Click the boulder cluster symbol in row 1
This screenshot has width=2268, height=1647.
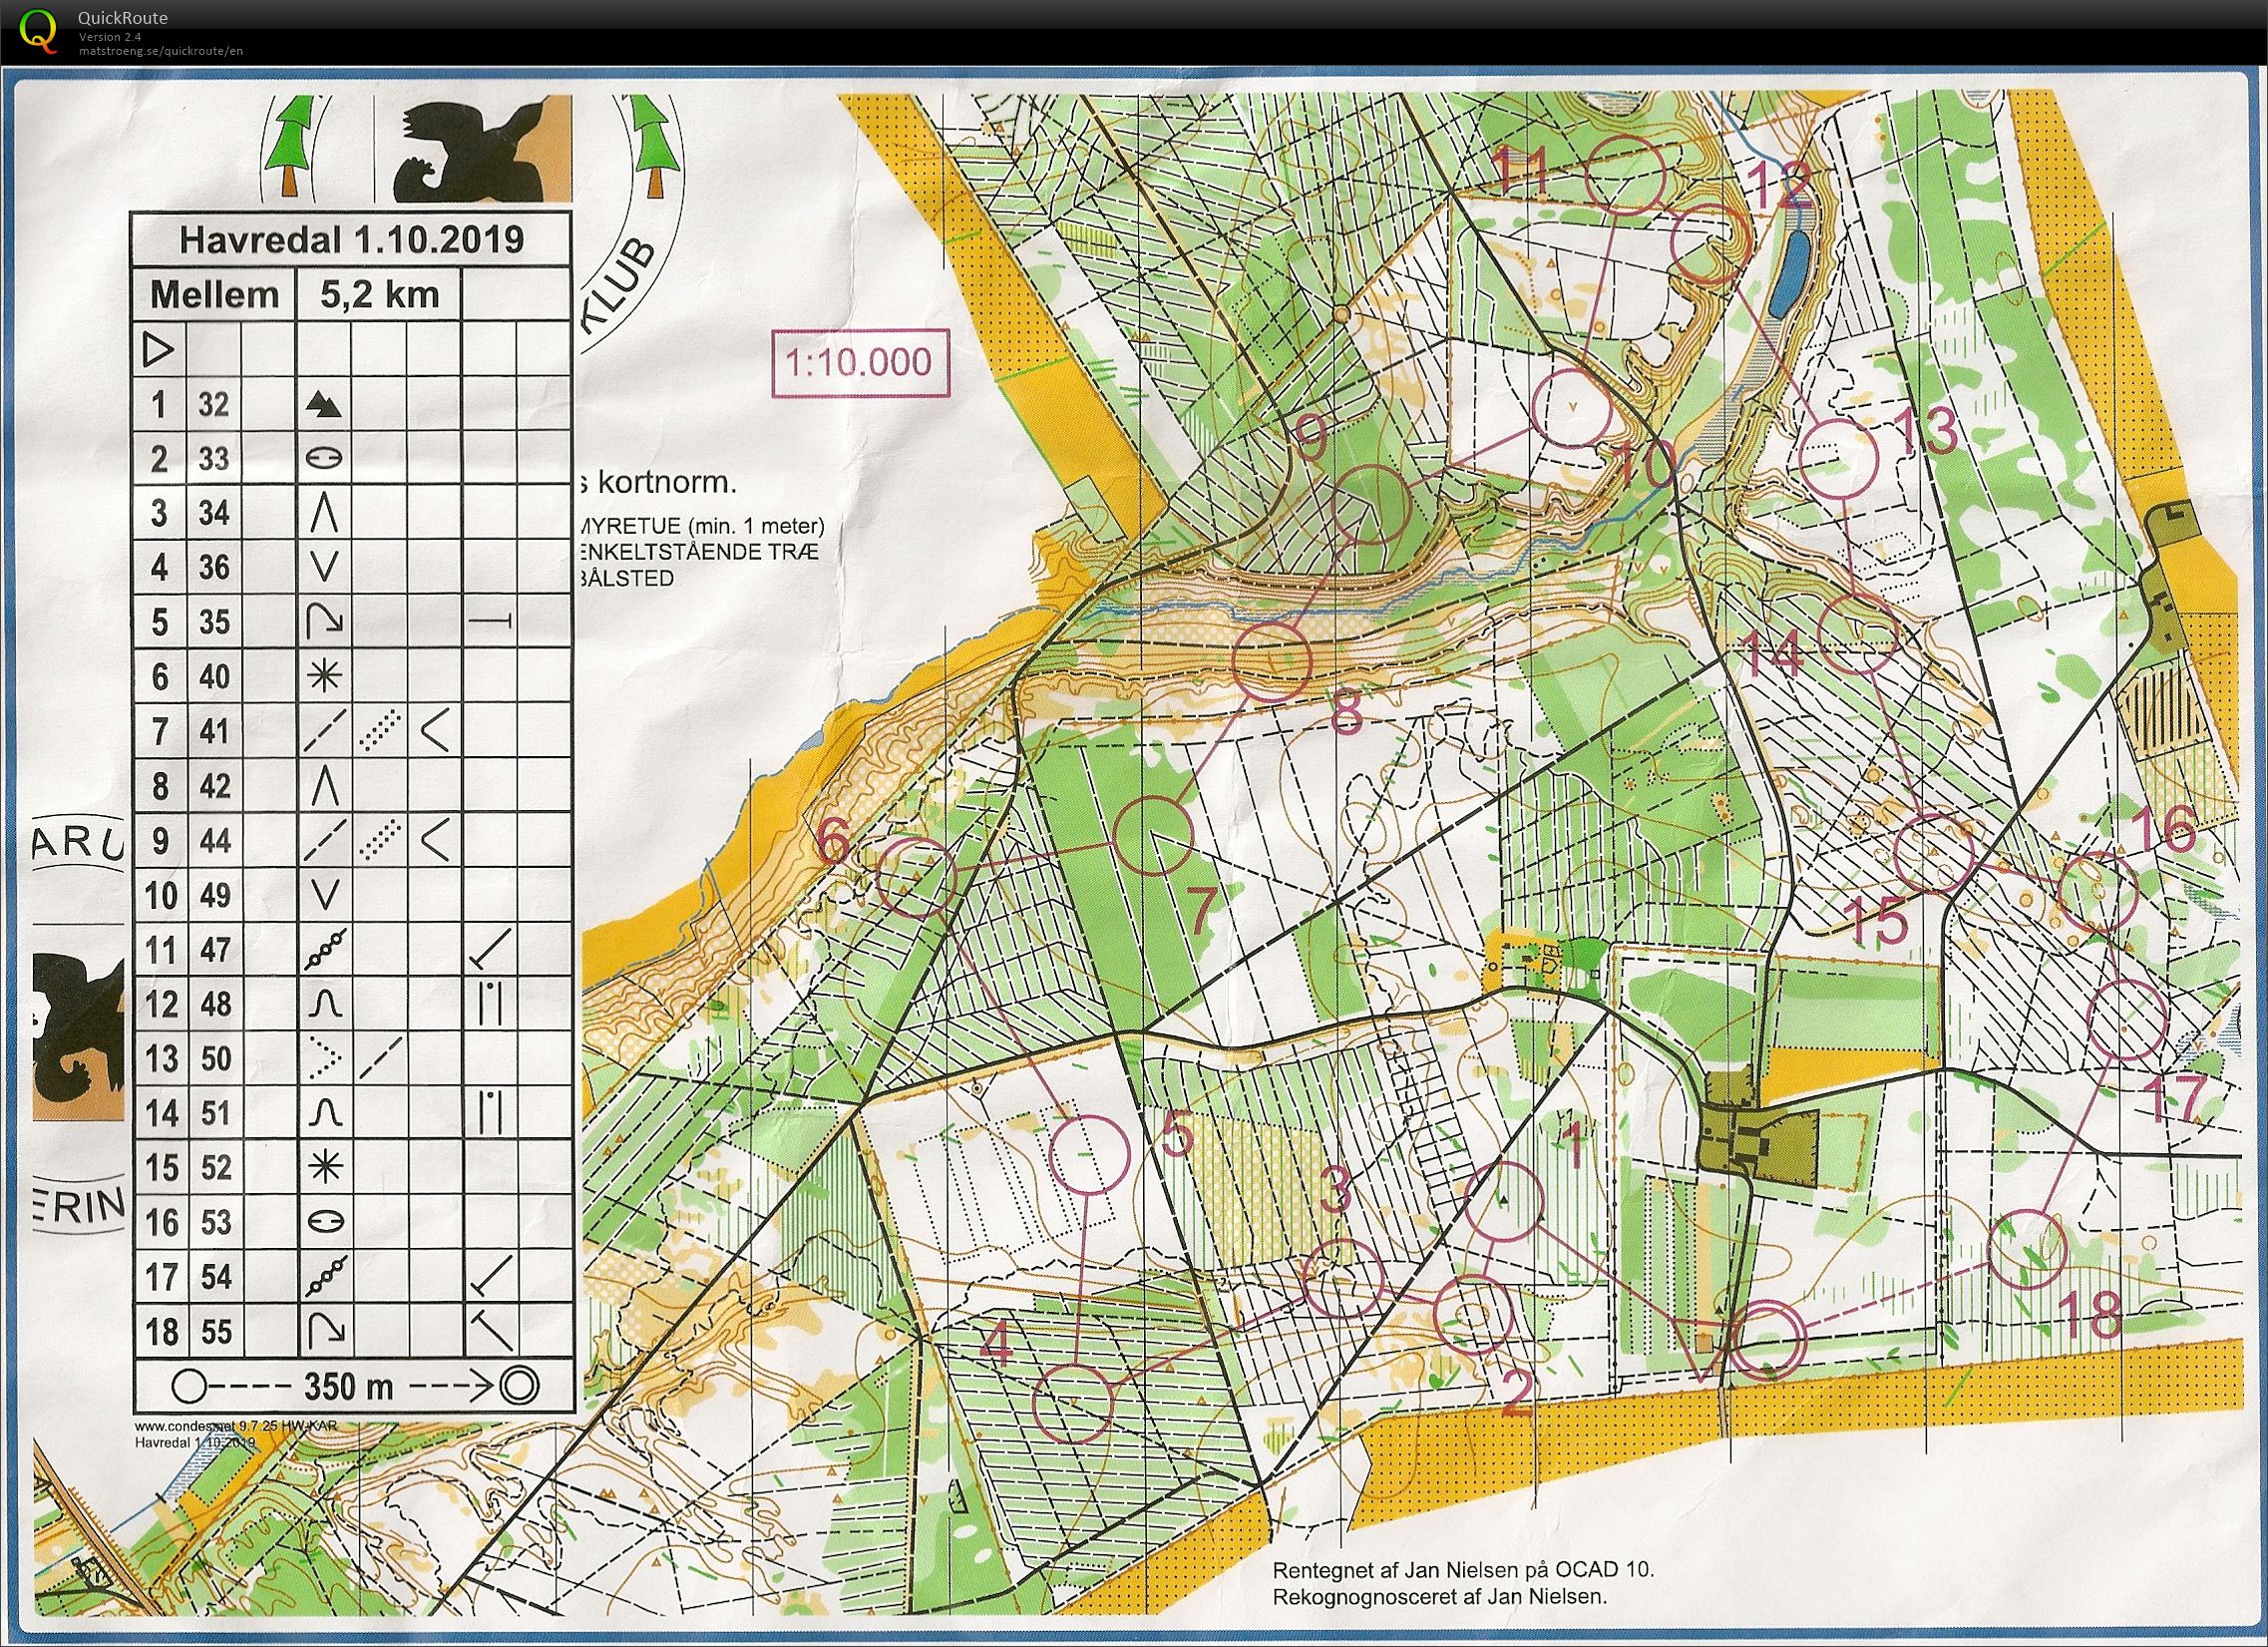click(323, 404)
